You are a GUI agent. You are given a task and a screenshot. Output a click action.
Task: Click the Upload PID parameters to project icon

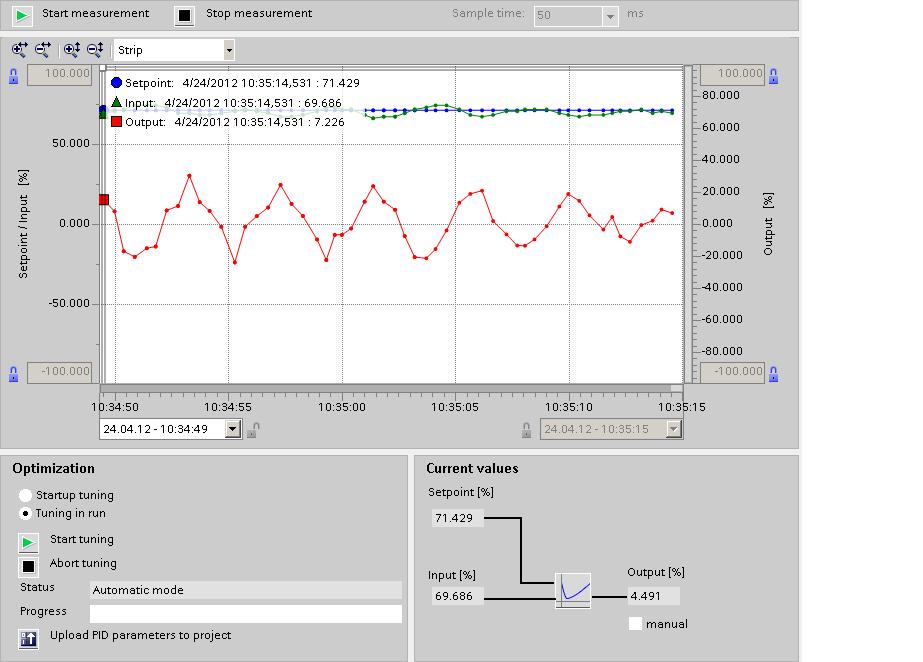tap(28, 638)
